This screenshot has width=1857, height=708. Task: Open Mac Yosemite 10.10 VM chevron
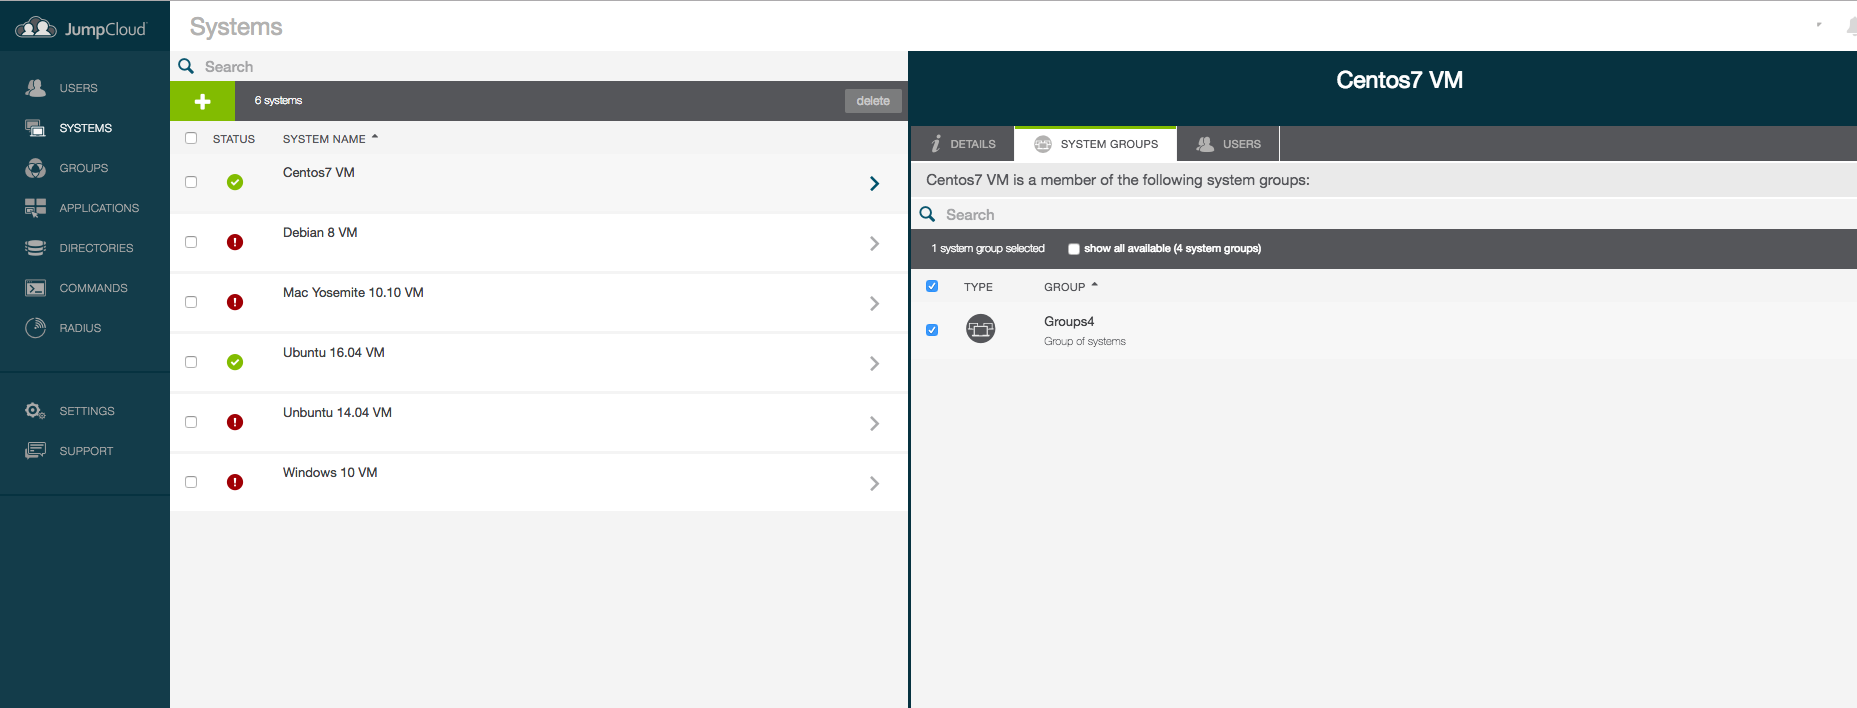pyautogui.click(x=874, y=303)
